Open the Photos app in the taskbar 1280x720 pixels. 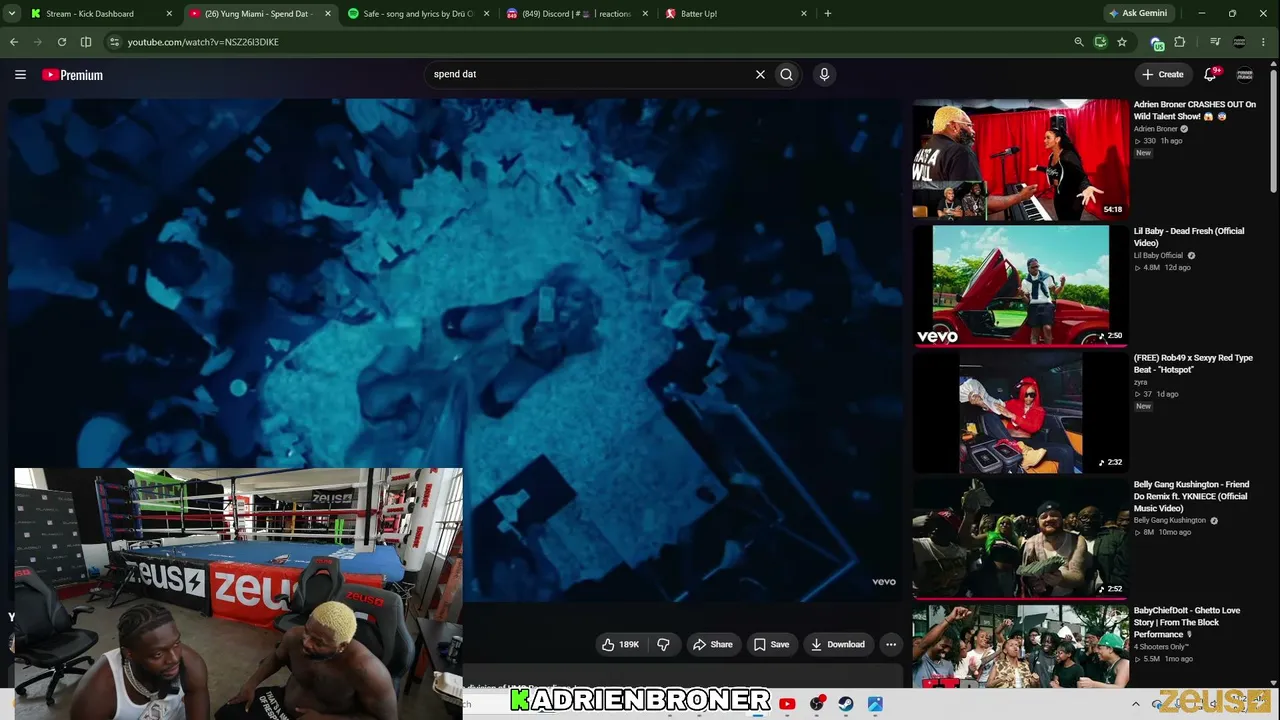coord(875,704)
